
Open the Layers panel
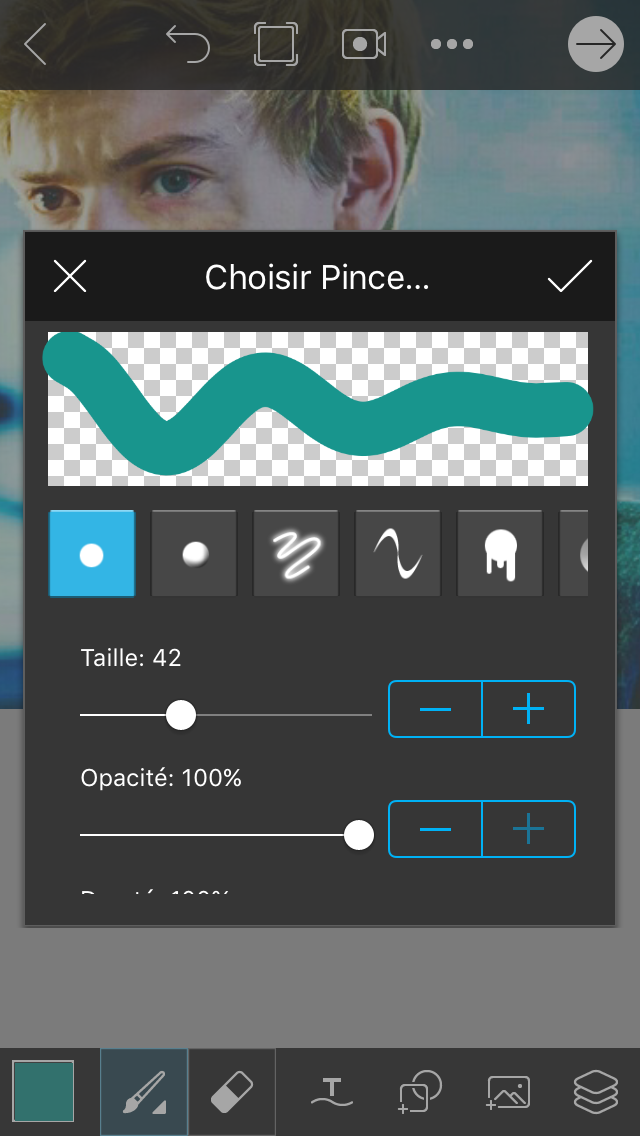[596, 1092]
